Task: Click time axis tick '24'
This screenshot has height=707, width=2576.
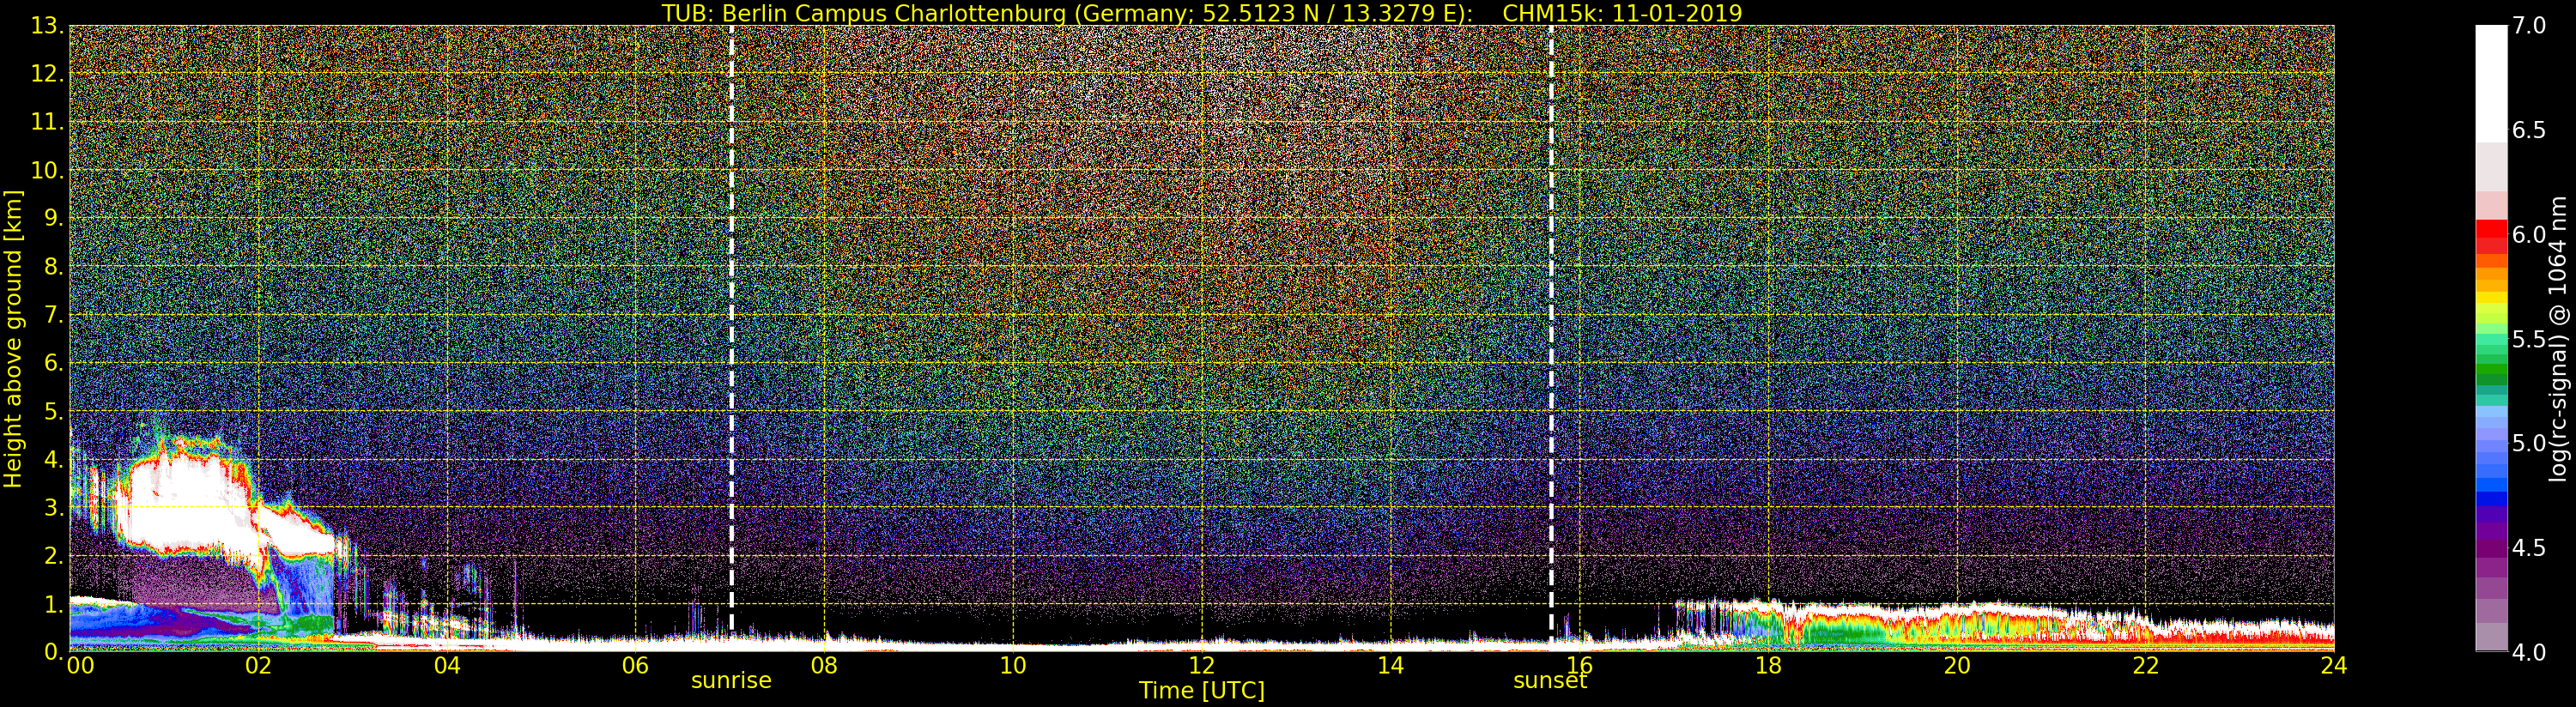Action: [2333, 665]
